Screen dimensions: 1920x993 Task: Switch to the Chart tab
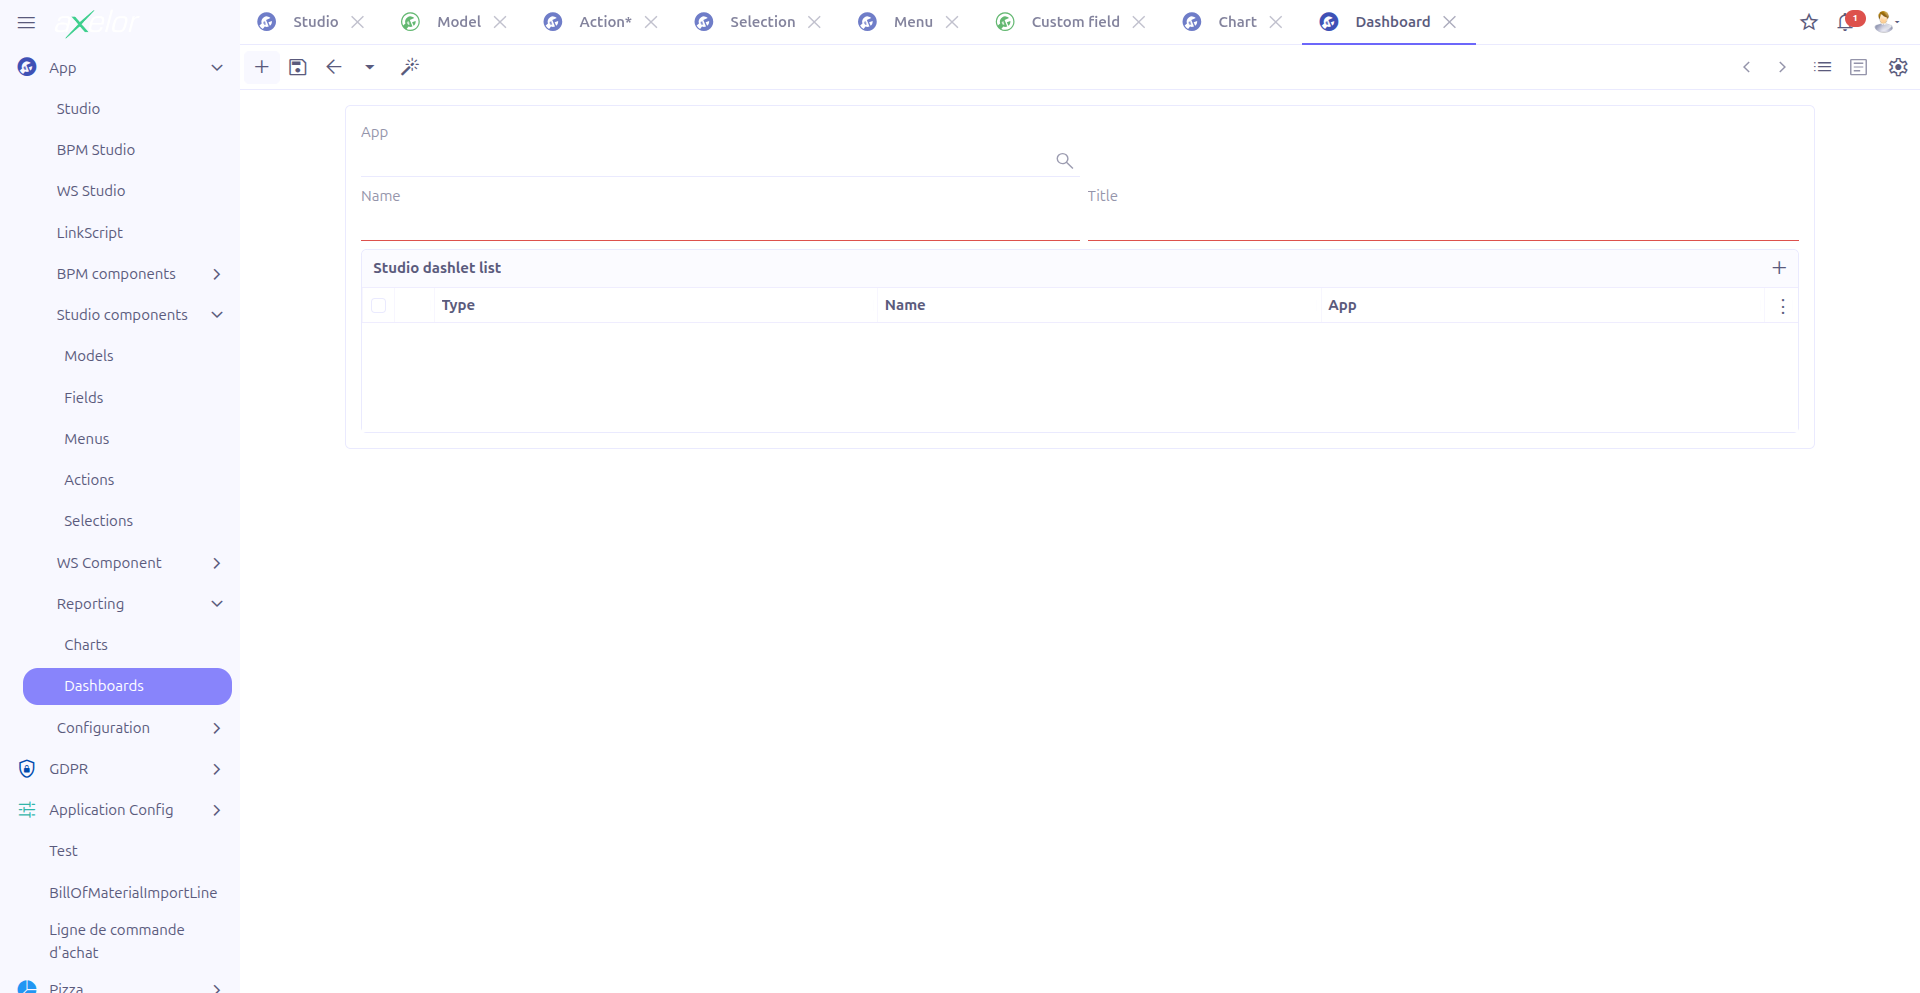(x=1238, y=21)
